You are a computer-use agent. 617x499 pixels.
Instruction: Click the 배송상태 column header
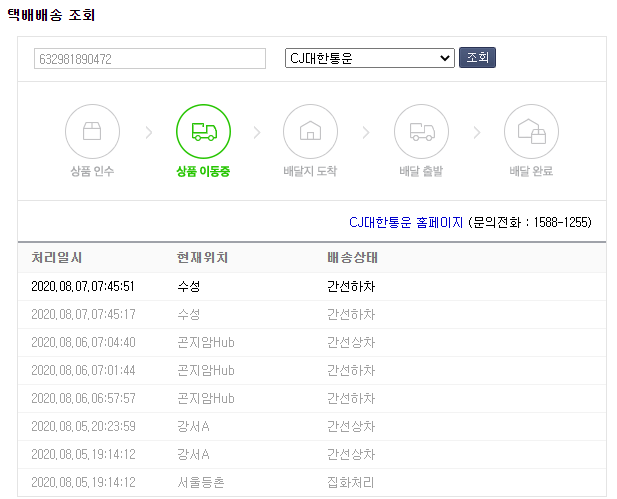tap(352, 258)
